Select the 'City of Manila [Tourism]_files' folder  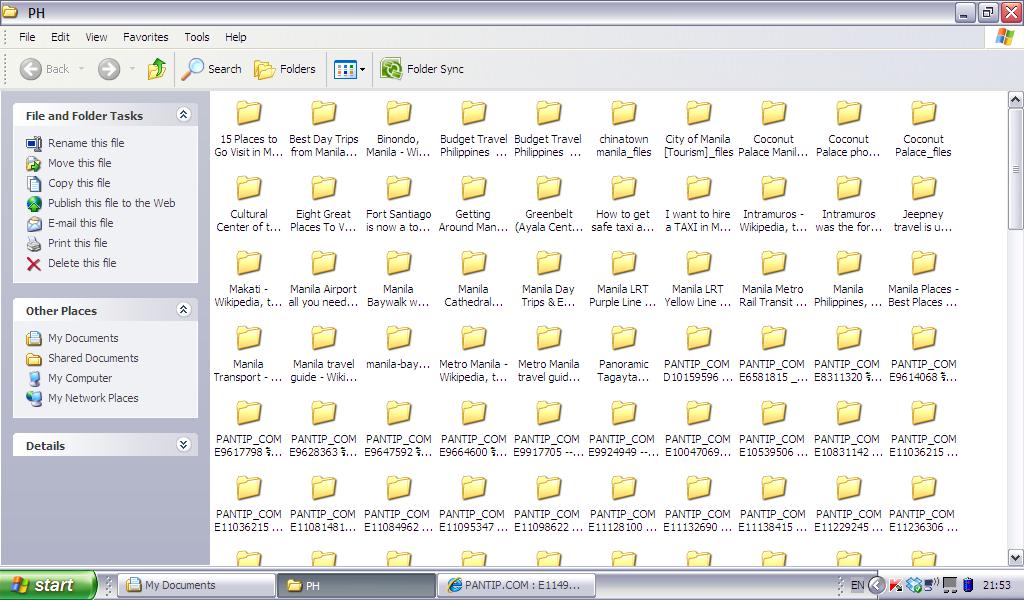(x=698, y=129)
